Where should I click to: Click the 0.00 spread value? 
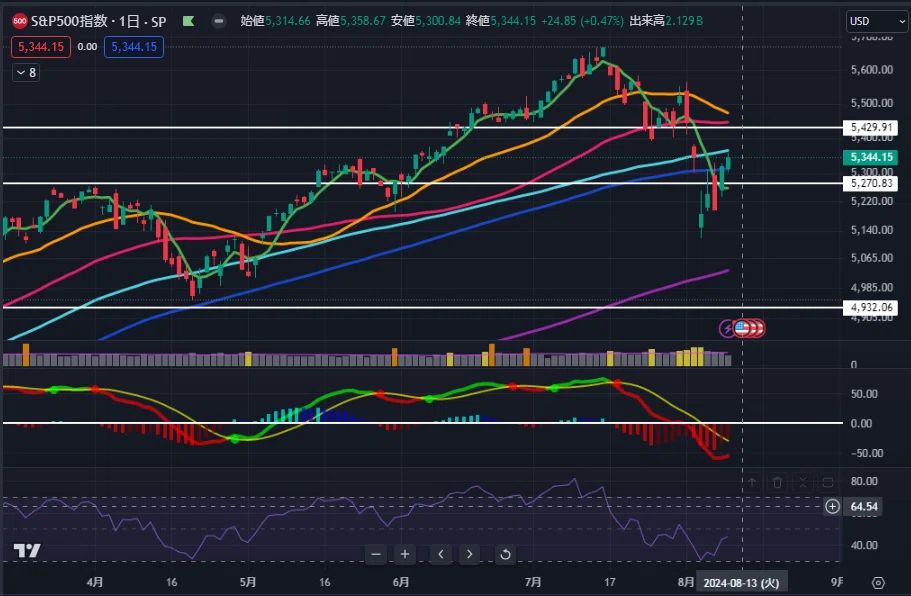pos(87,47)
